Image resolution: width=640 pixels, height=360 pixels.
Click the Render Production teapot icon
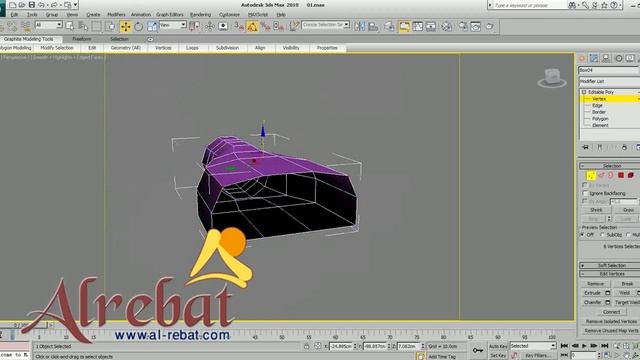[x=489, y=27]
